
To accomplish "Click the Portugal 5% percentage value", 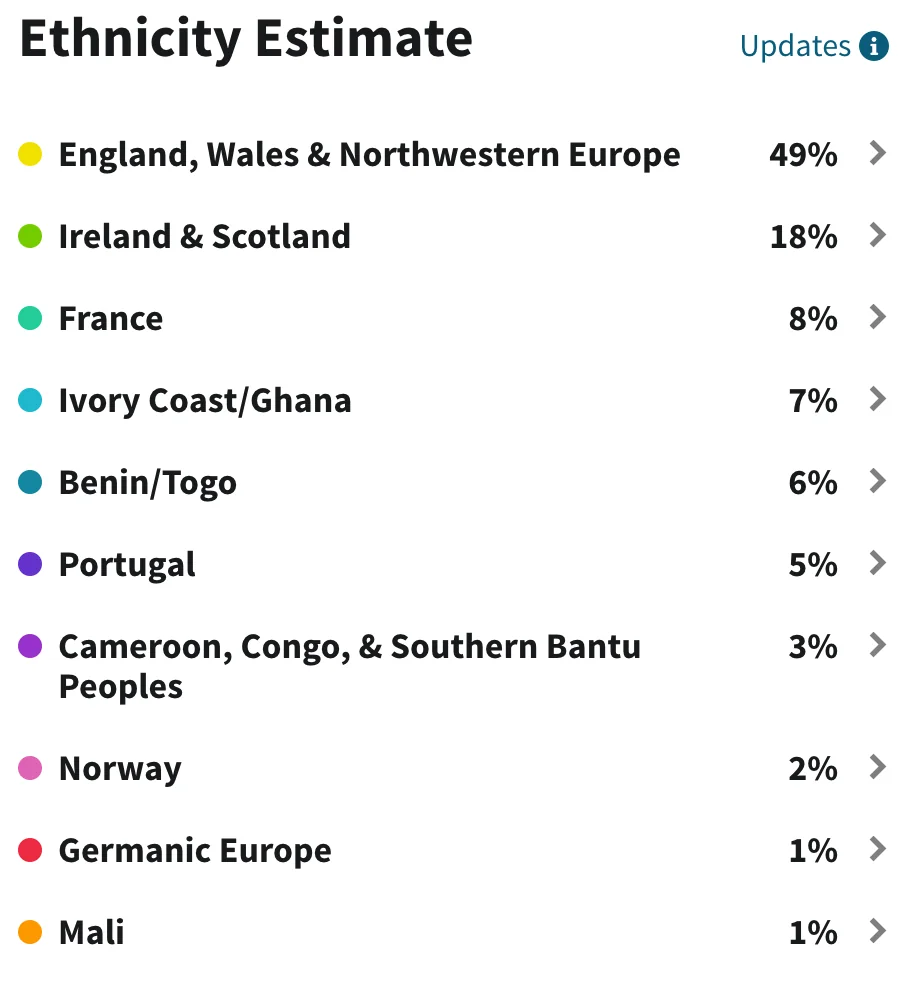I will 812,562.
